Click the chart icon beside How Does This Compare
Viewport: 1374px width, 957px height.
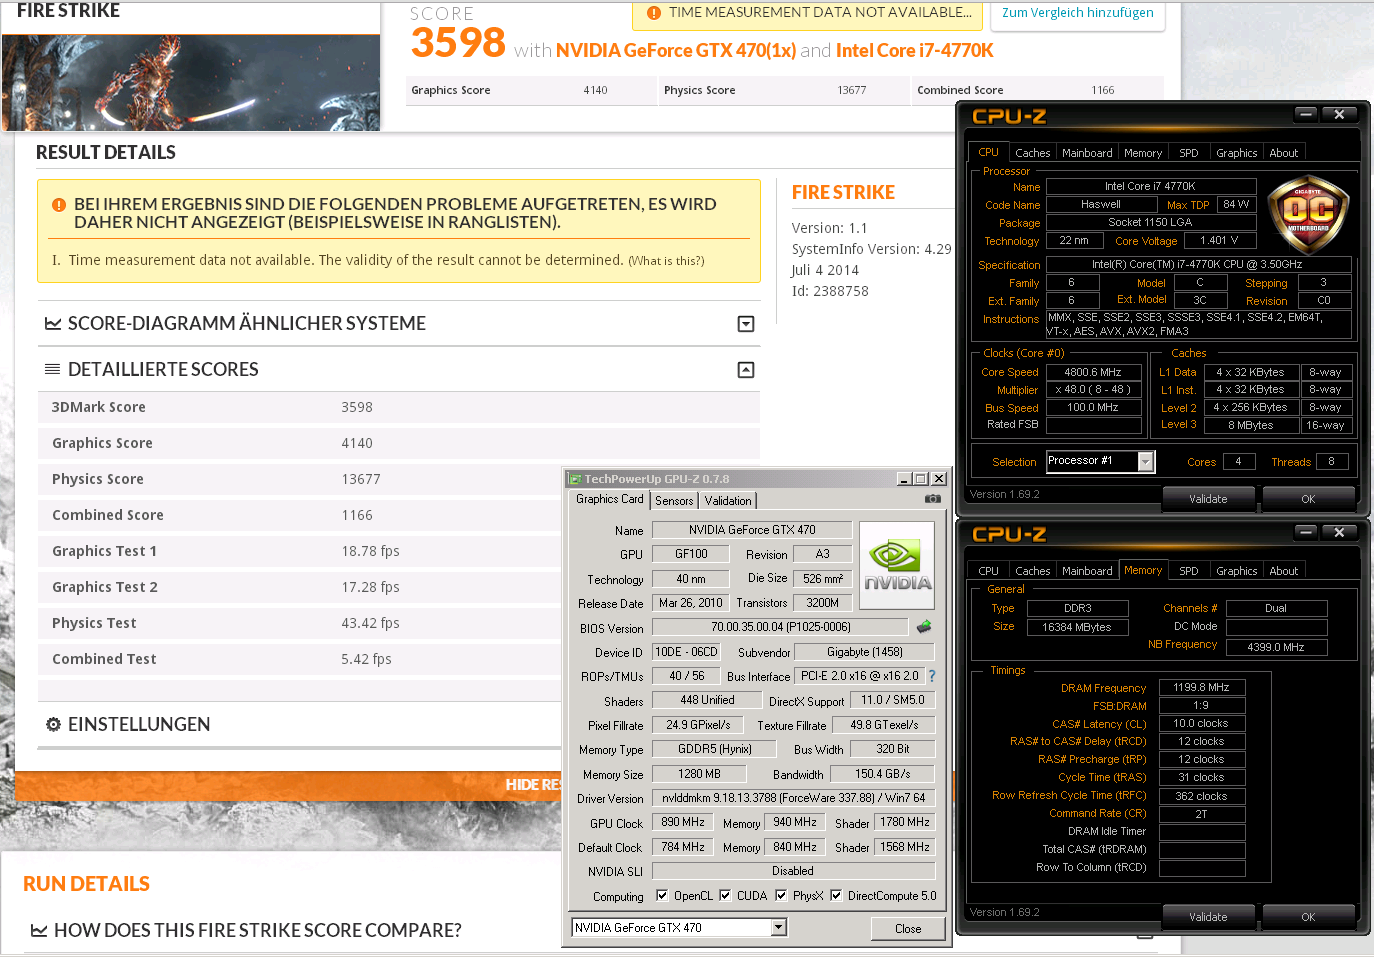tap(39, 931)
